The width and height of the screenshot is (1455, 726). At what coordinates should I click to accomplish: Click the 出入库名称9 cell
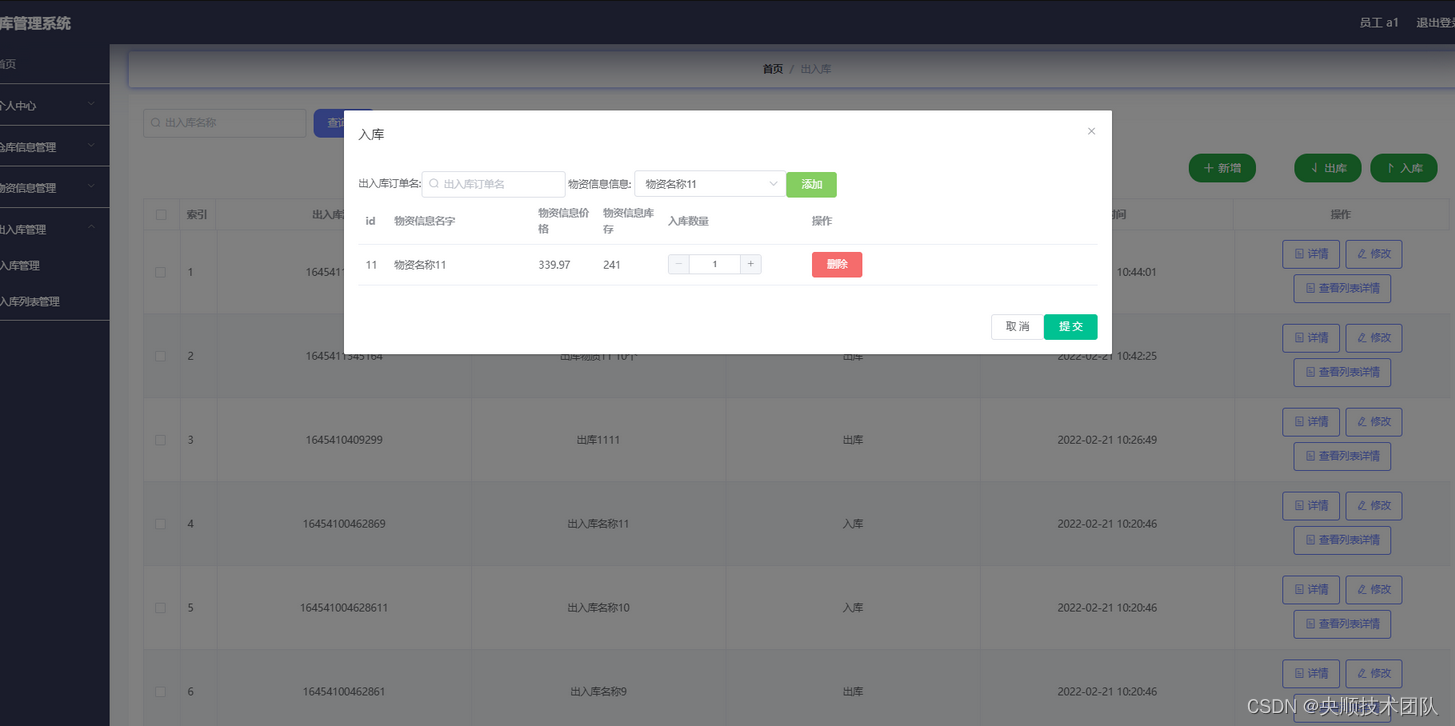click(598, 692)
